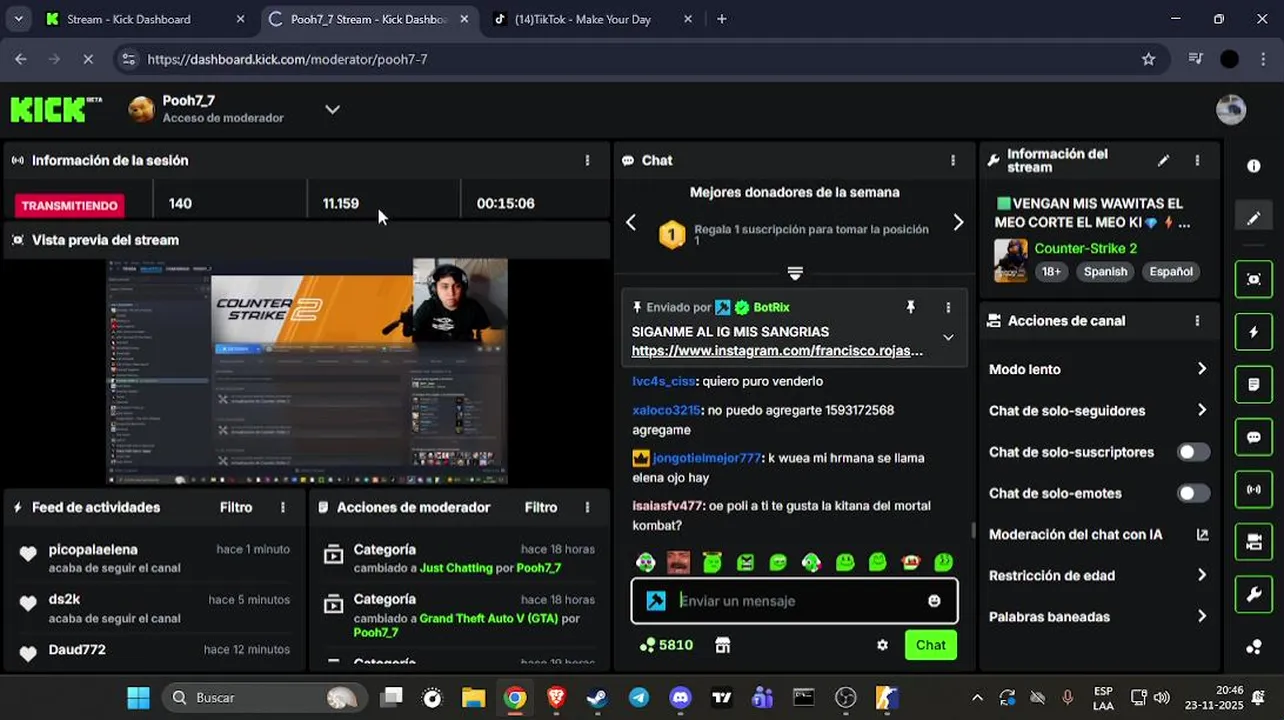The image size is (1284, 720).
Task: Bookmark this page with star icon
Action: (x=1148, y=59)
